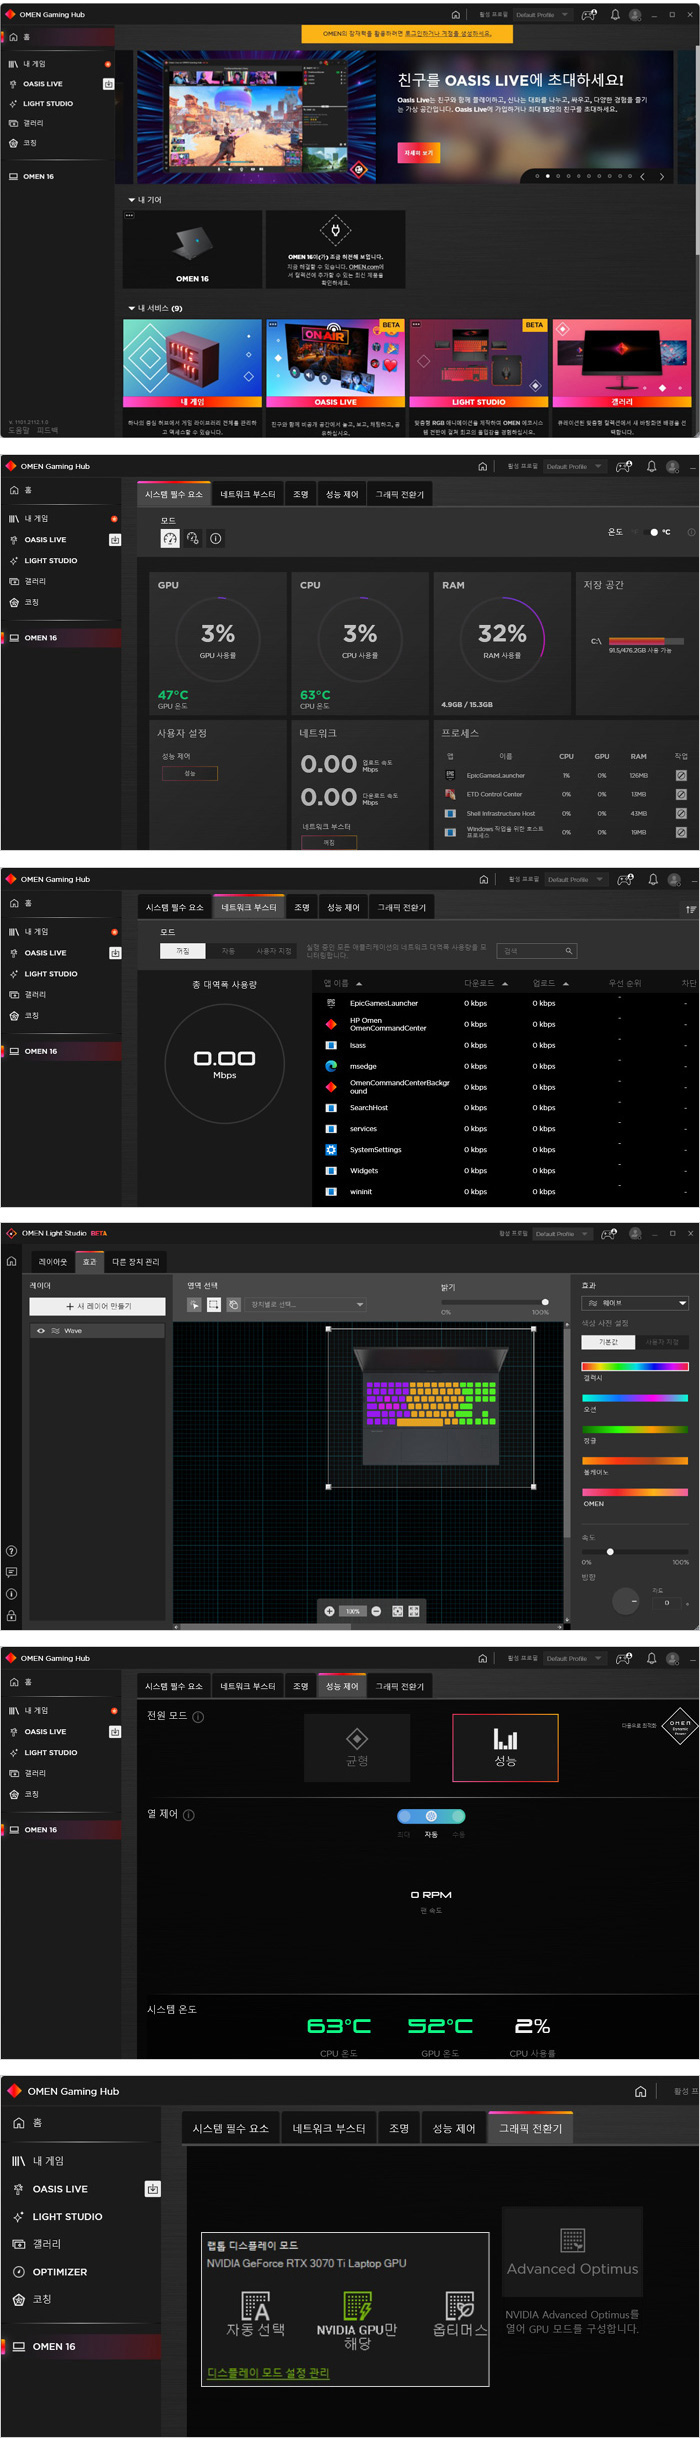
Task: Click the OMEN Dynamic Power badge on the Performance Control screen
Action: pyautogui.click(x=680, y=1726)
